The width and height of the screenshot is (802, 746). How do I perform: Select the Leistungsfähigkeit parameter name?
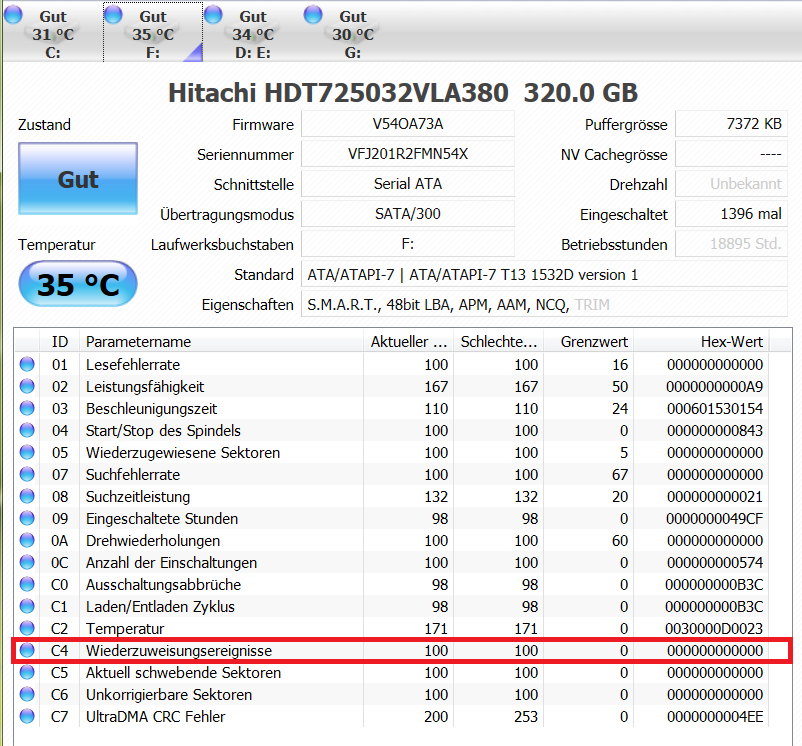pos(145,387)
